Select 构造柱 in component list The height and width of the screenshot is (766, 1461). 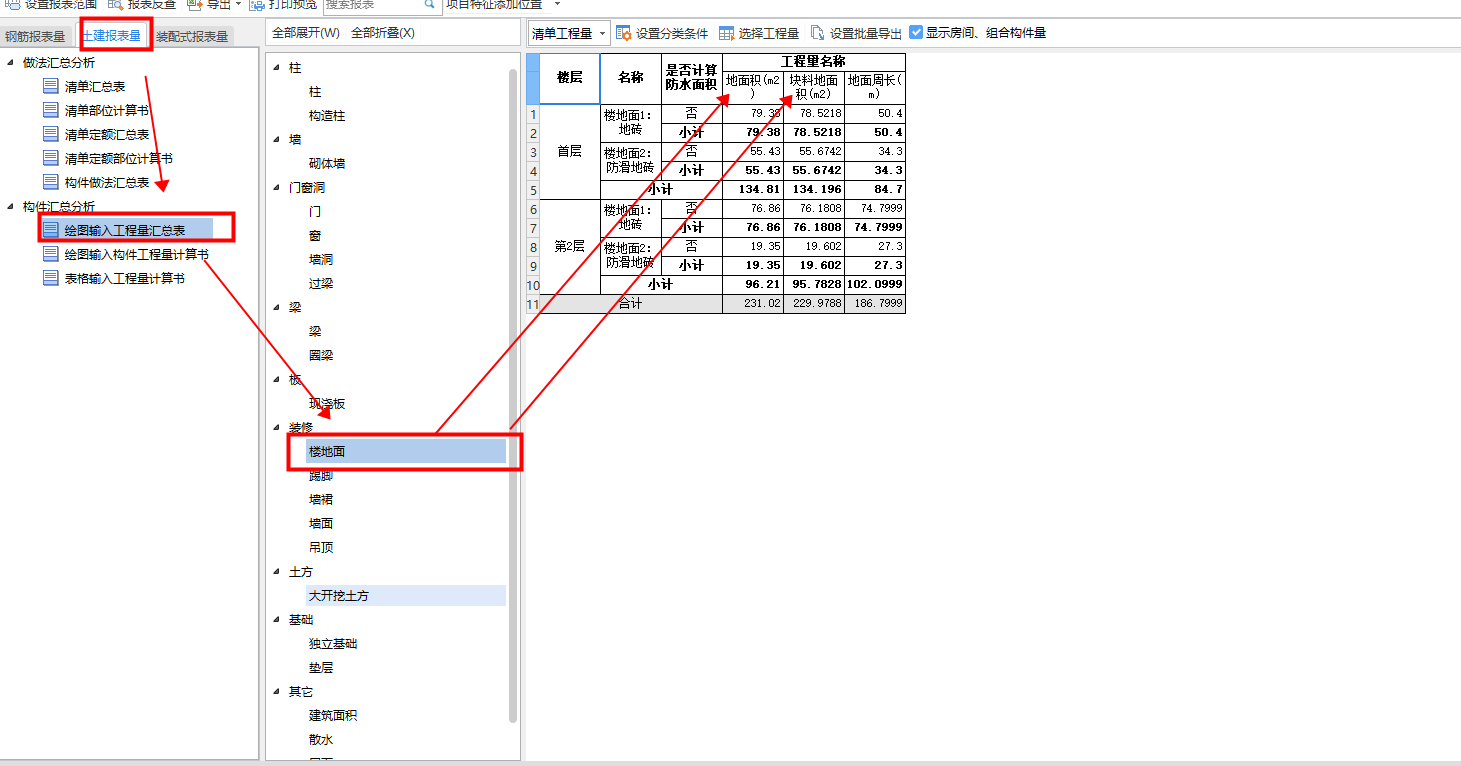[327, 116]
